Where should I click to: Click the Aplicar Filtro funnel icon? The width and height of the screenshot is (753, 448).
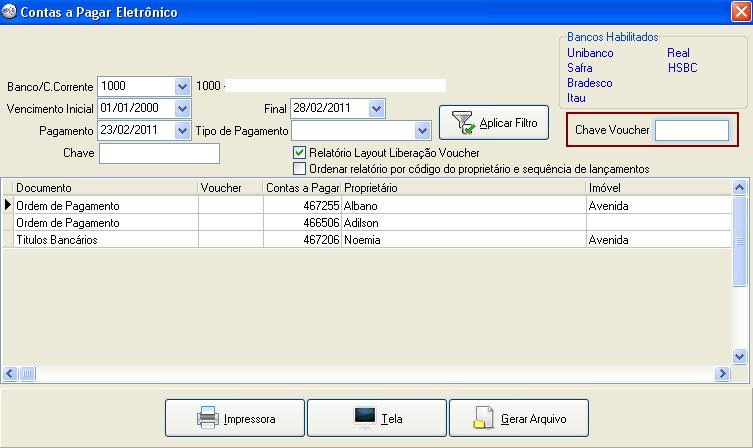(x=463, y=123)
